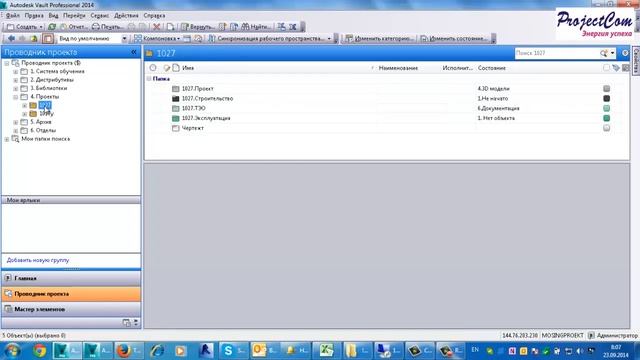
Task: Click the red X delete icon
Action: 156,27
